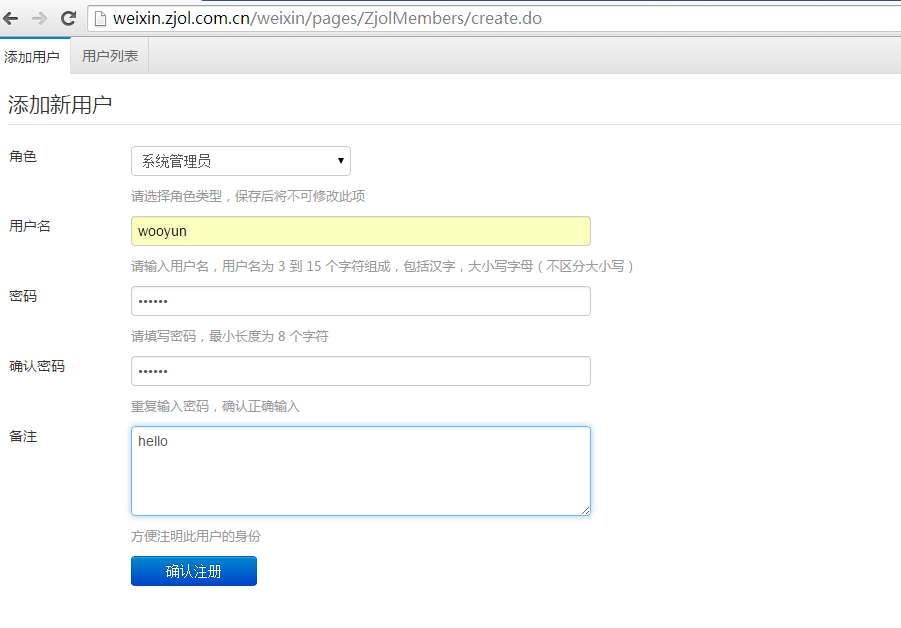Click hint text 请选择角色类型，保存后将不可修改此项
The height and width of the screenshot is (628, 901).
[x=248, y=196]
